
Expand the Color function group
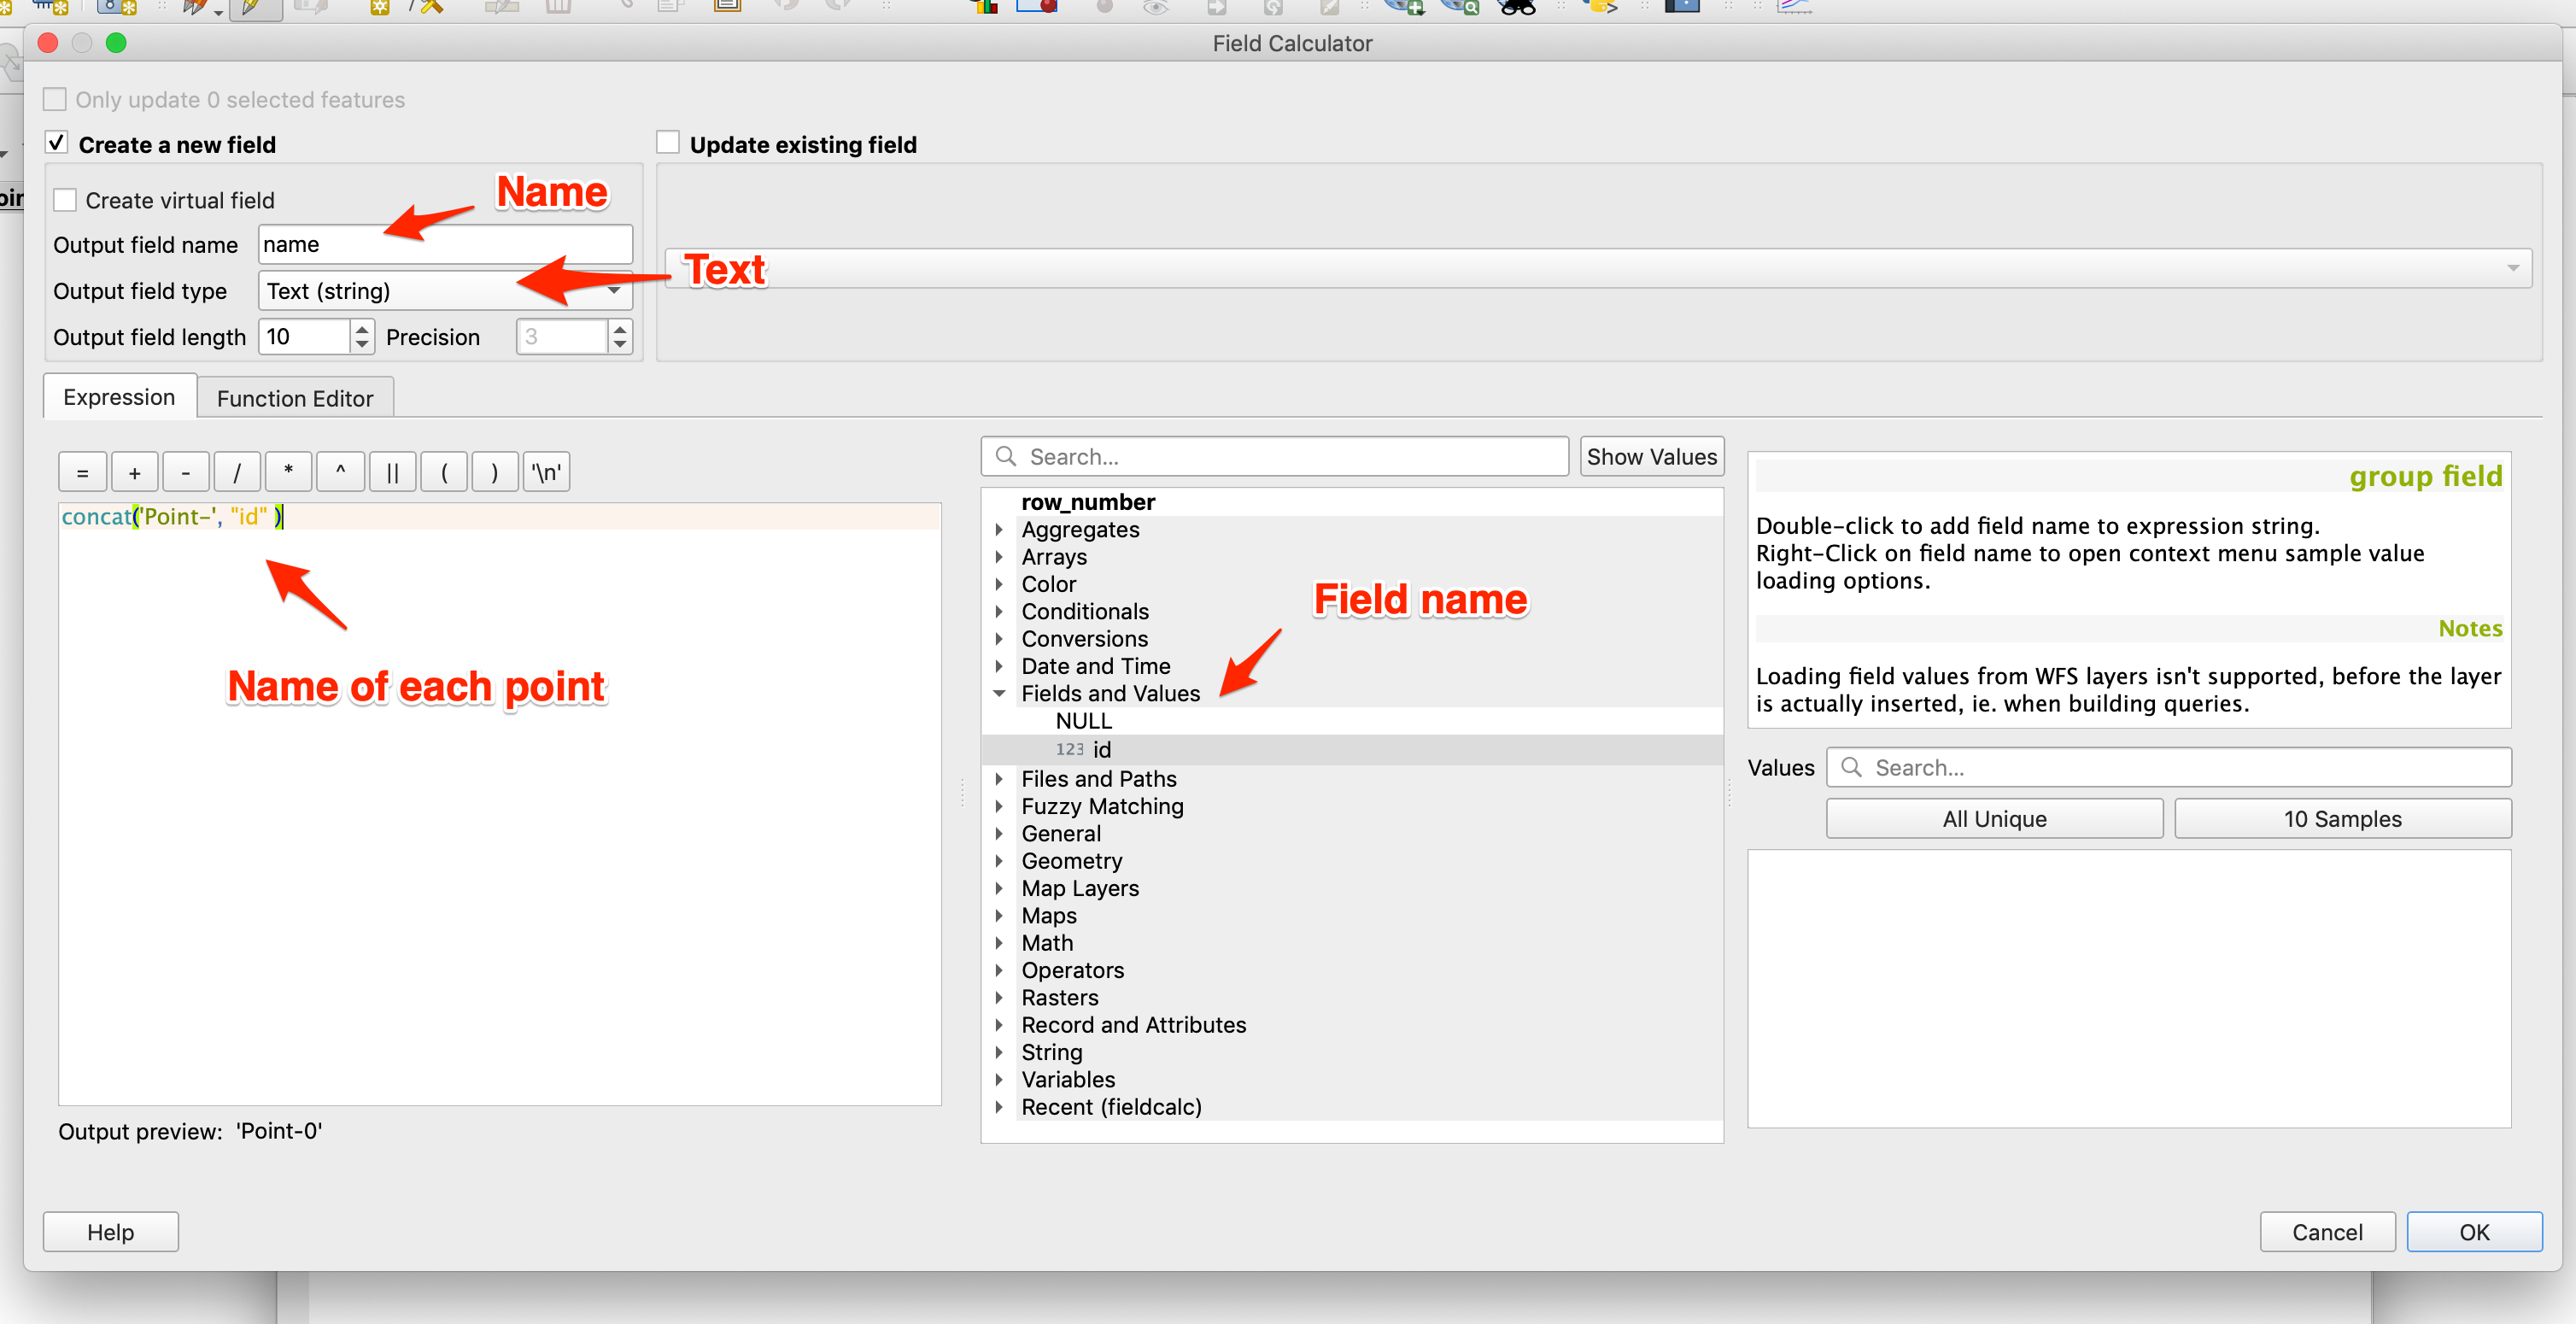tap(999, 584)
